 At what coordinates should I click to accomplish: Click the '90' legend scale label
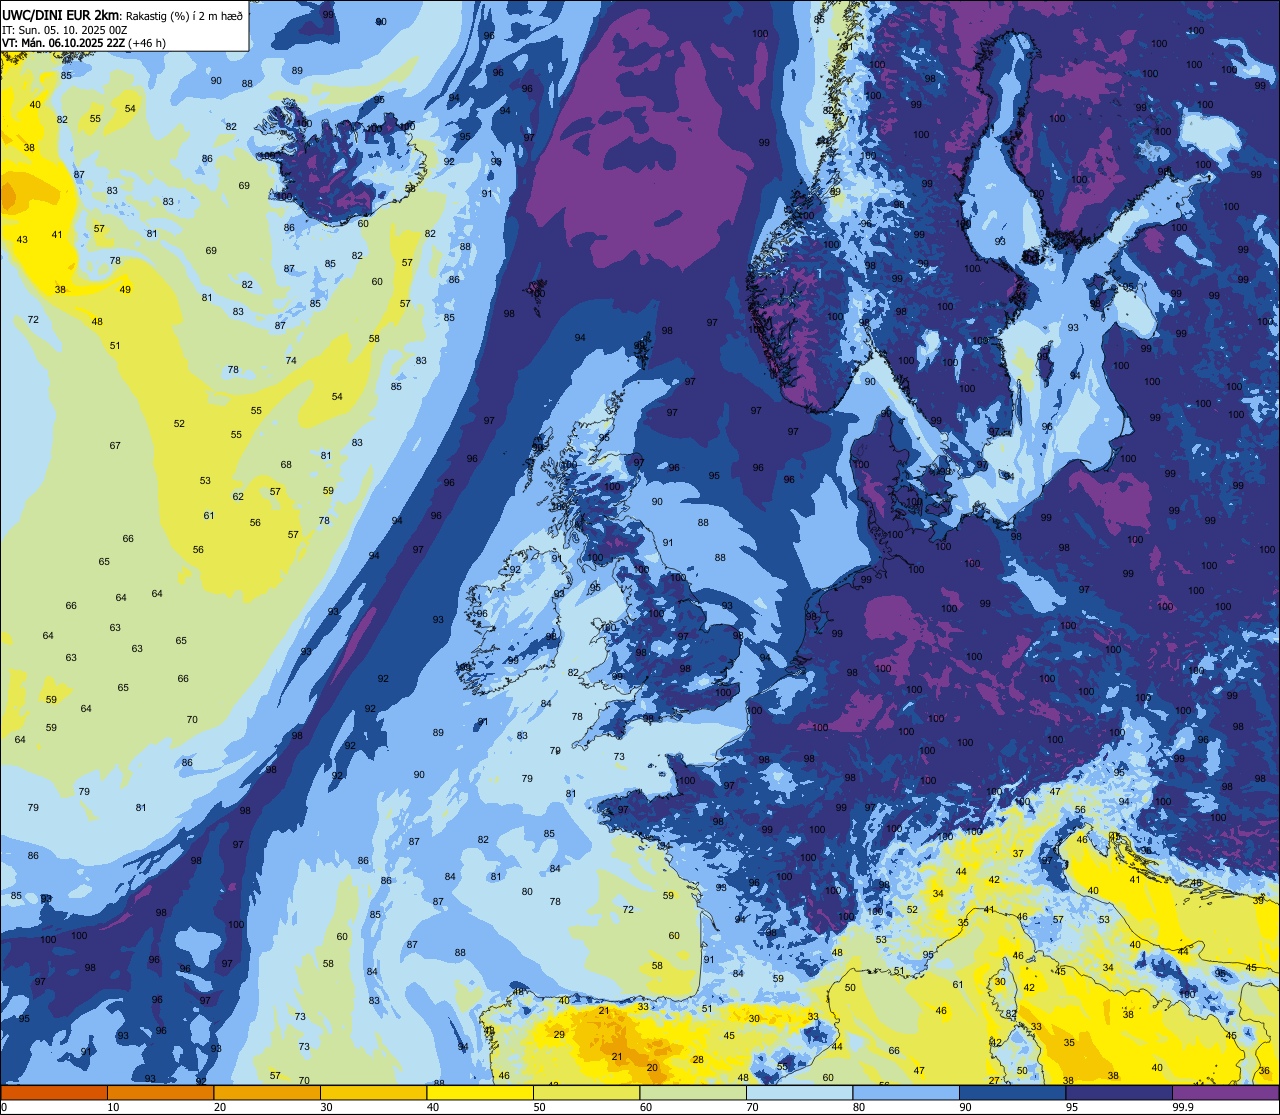[x=965, y=1107]
